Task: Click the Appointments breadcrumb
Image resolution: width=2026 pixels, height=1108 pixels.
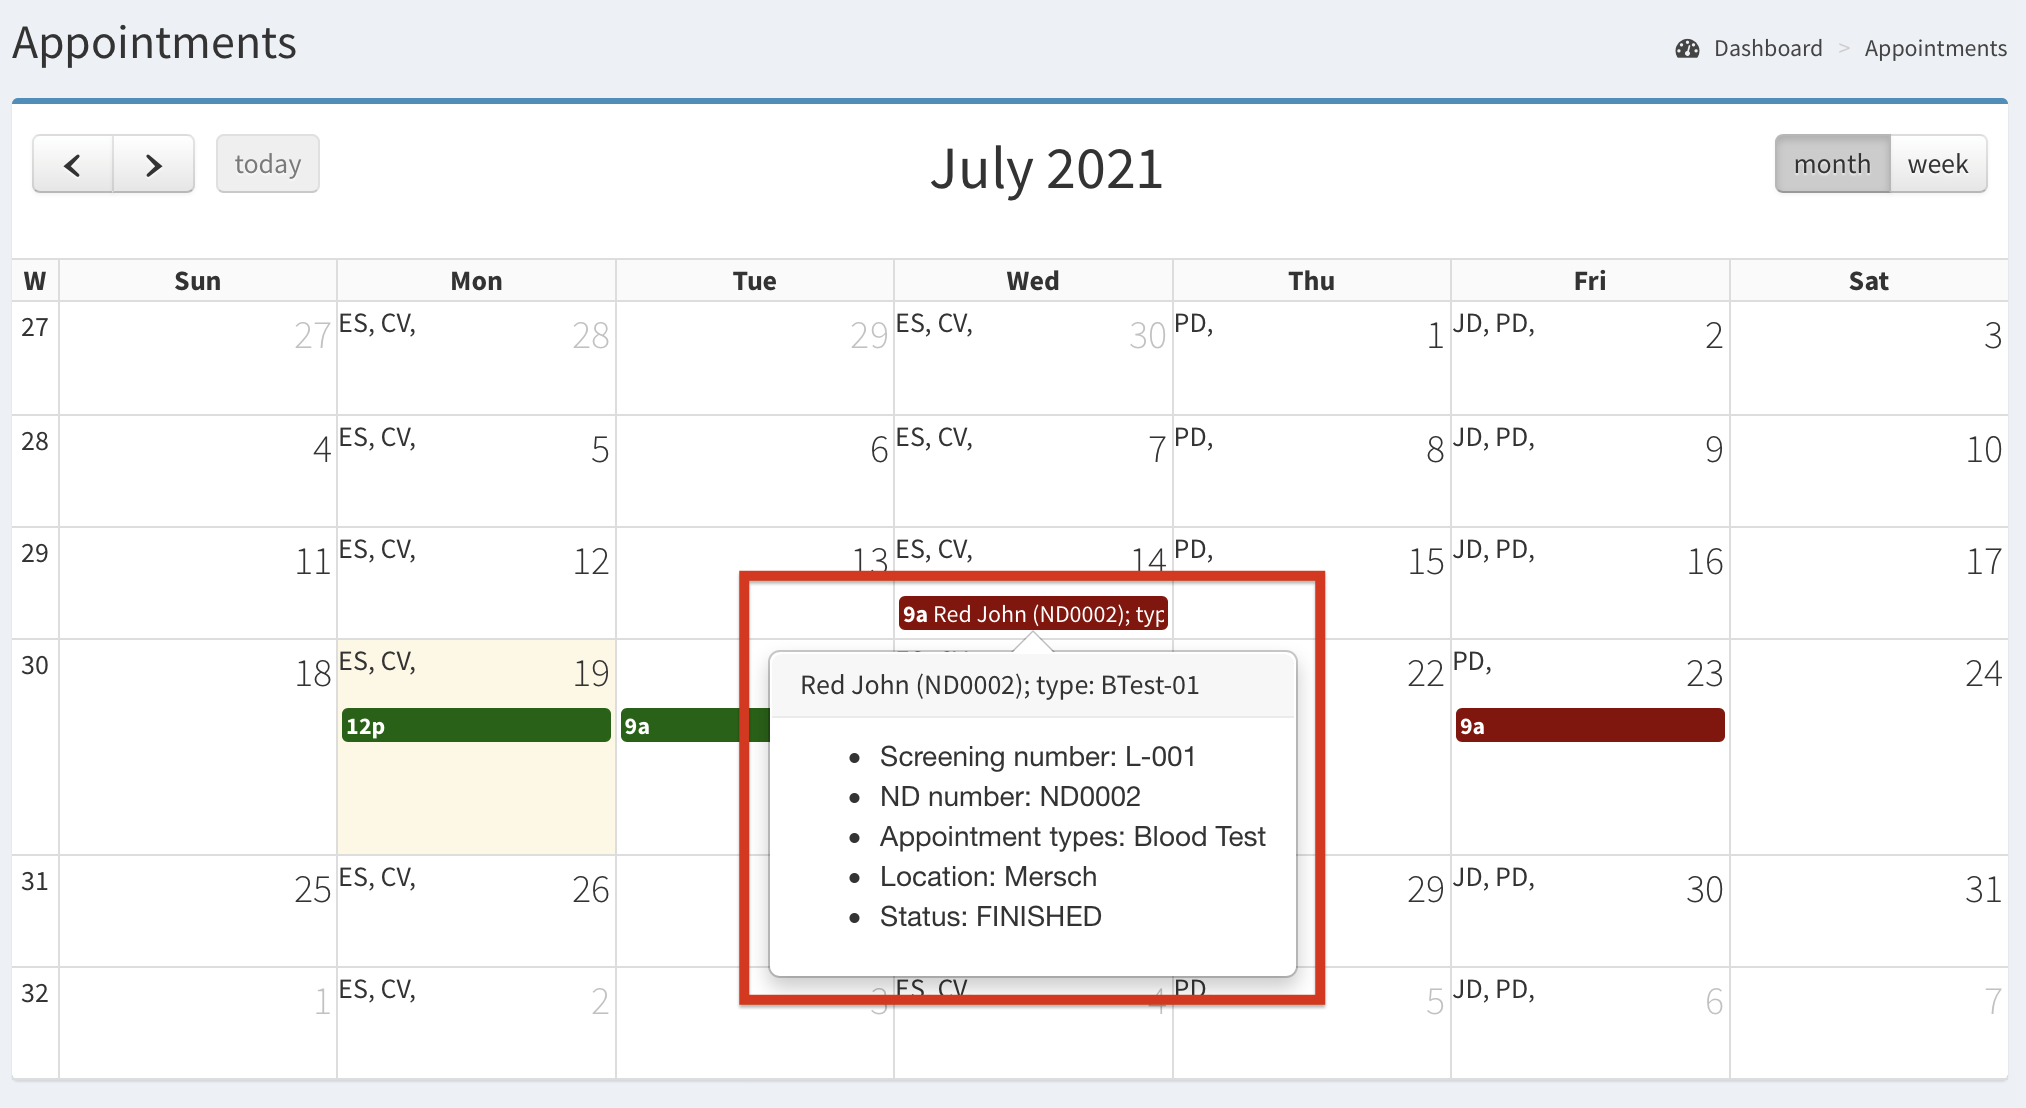Action: click(x=1935, y=49)
